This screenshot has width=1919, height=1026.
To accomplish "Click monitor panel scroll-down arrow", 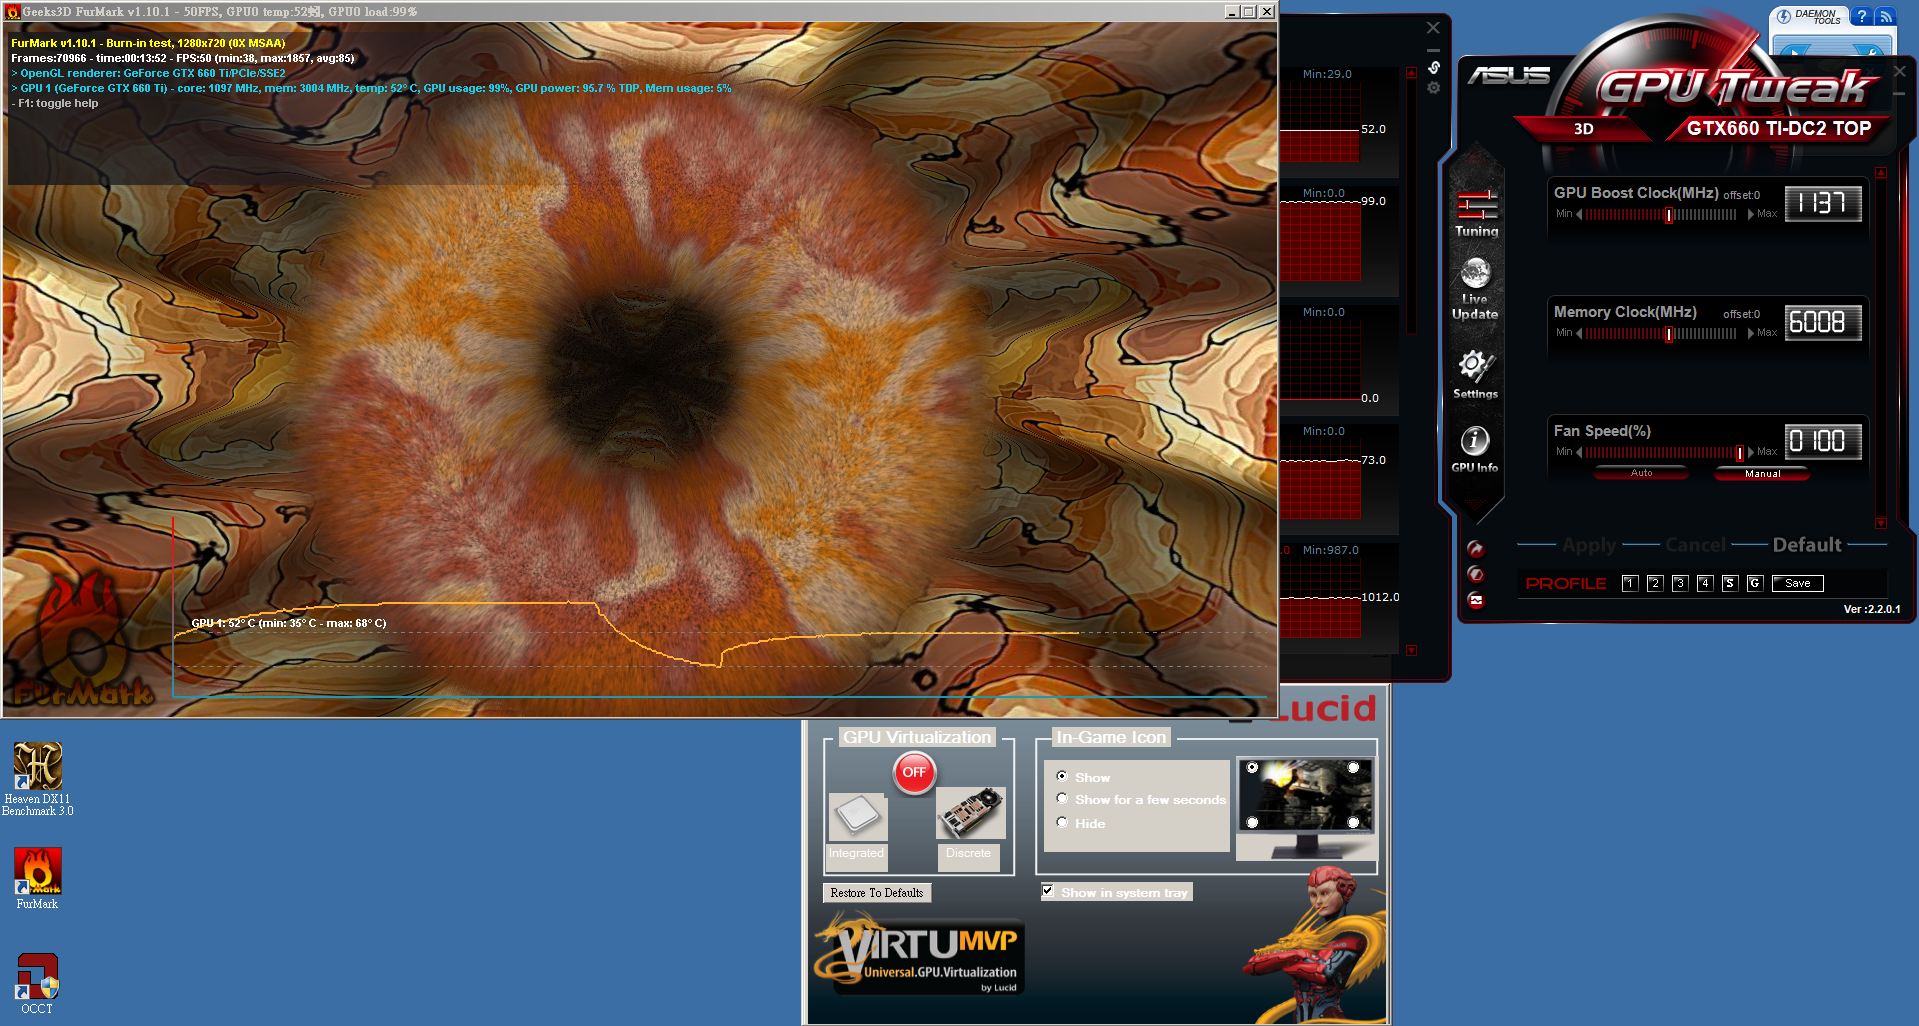I will [x=1411, y=650].
